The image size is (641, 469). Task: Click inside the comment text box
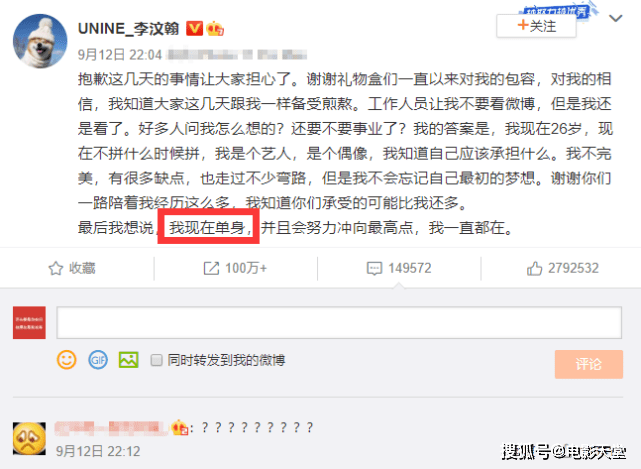[339, 323]
